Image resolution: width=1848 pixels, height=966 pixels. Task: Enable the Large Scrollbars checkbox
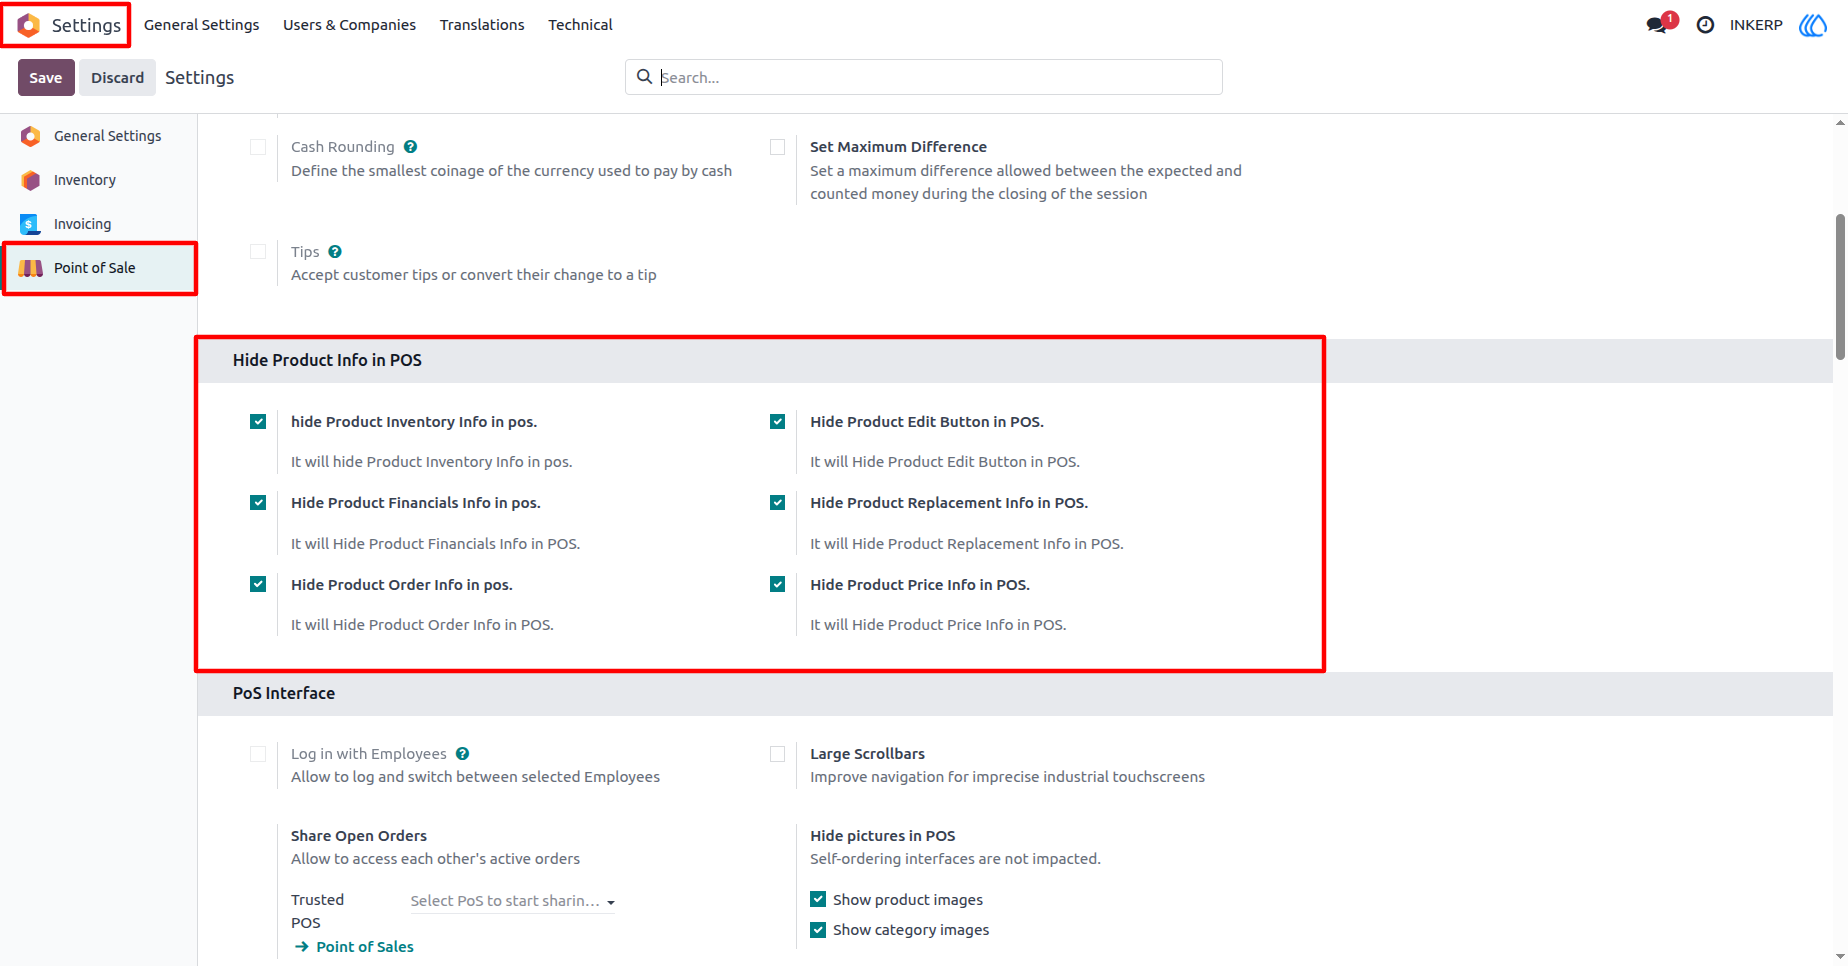777,754
